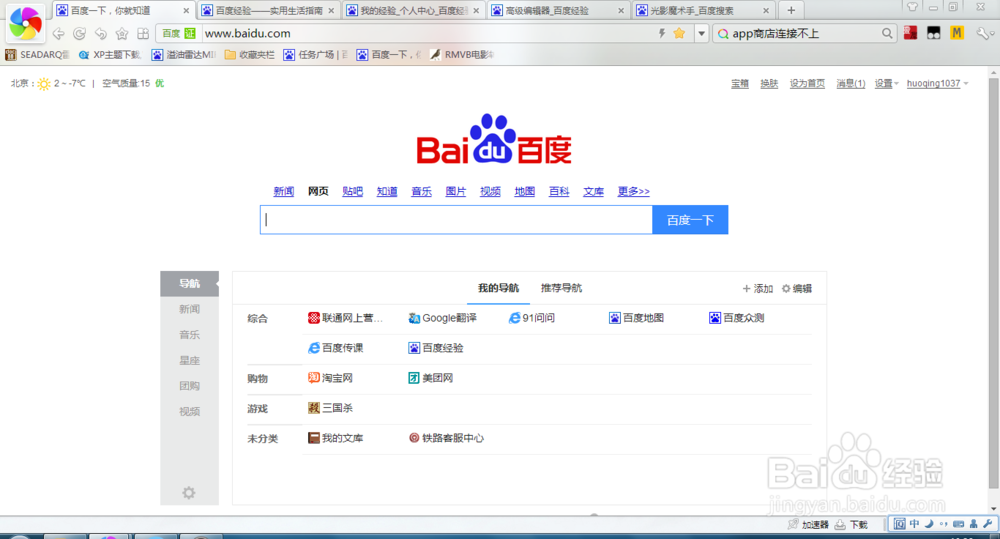
Task: Open the wrench tools menu
Action: pos(985,33)
